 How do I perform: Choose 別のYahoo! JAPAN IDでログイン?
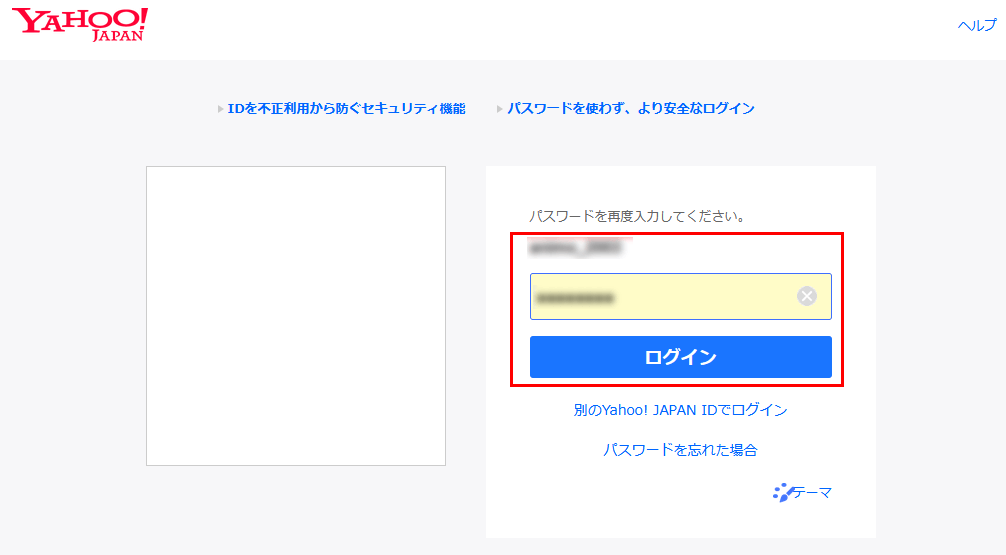680,410
